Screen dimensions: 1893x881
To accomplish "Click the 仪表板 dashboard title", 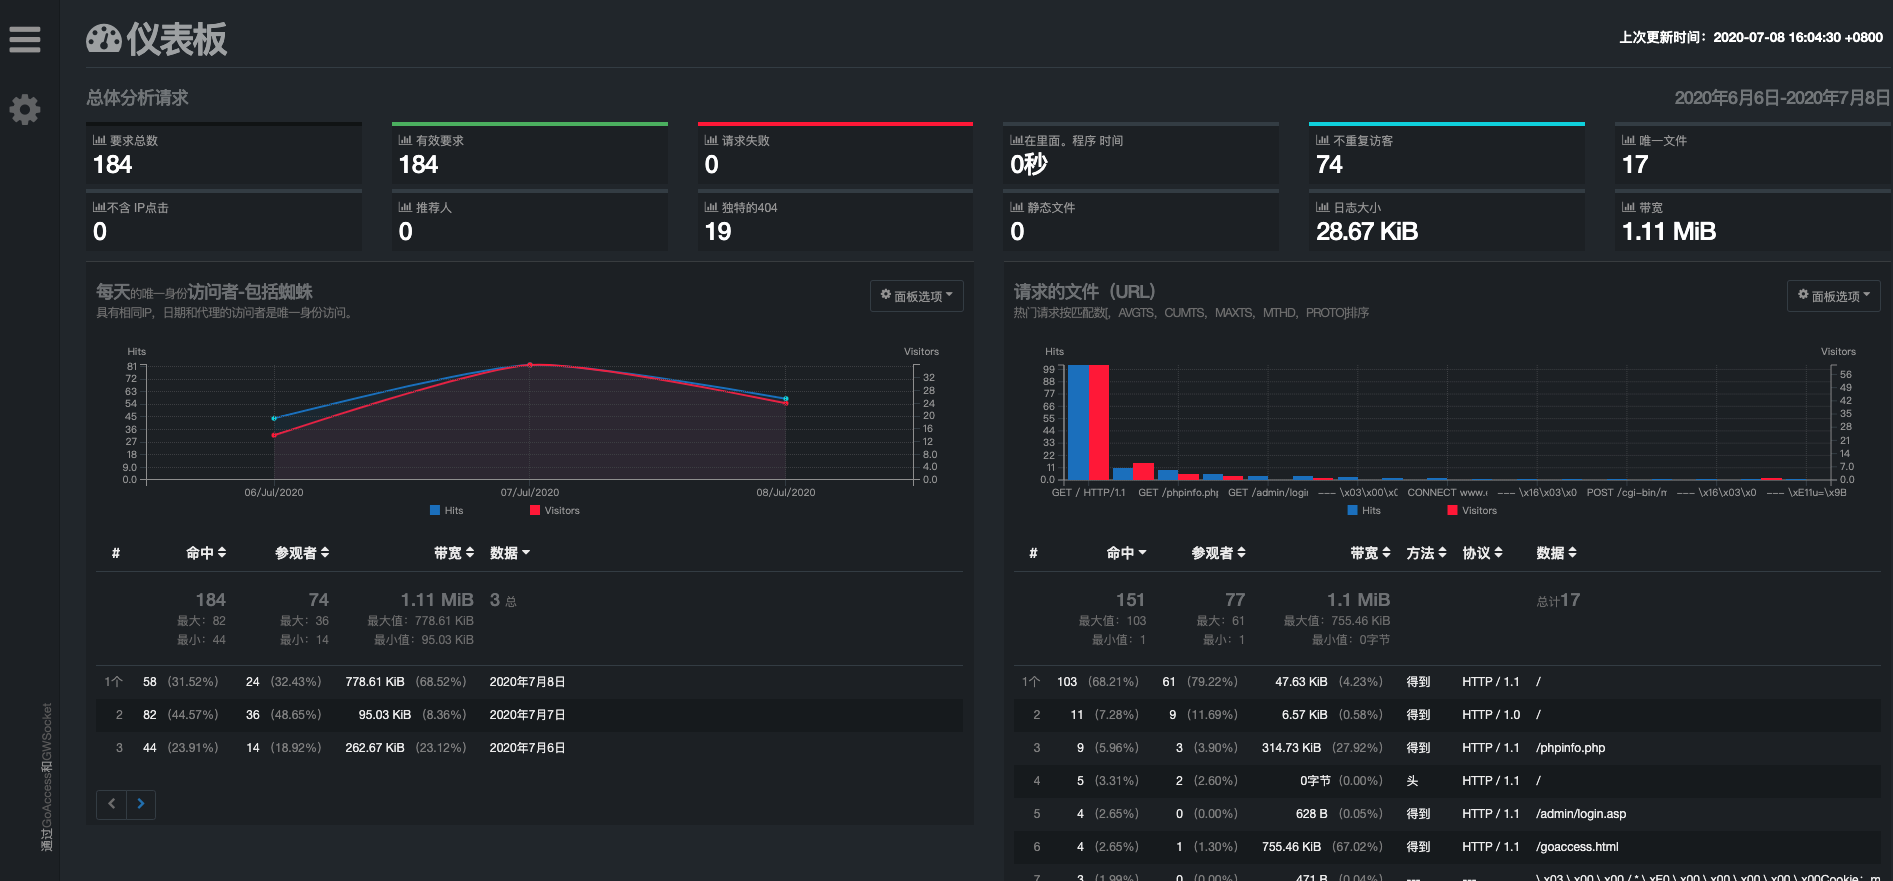I will pos(177,39).
